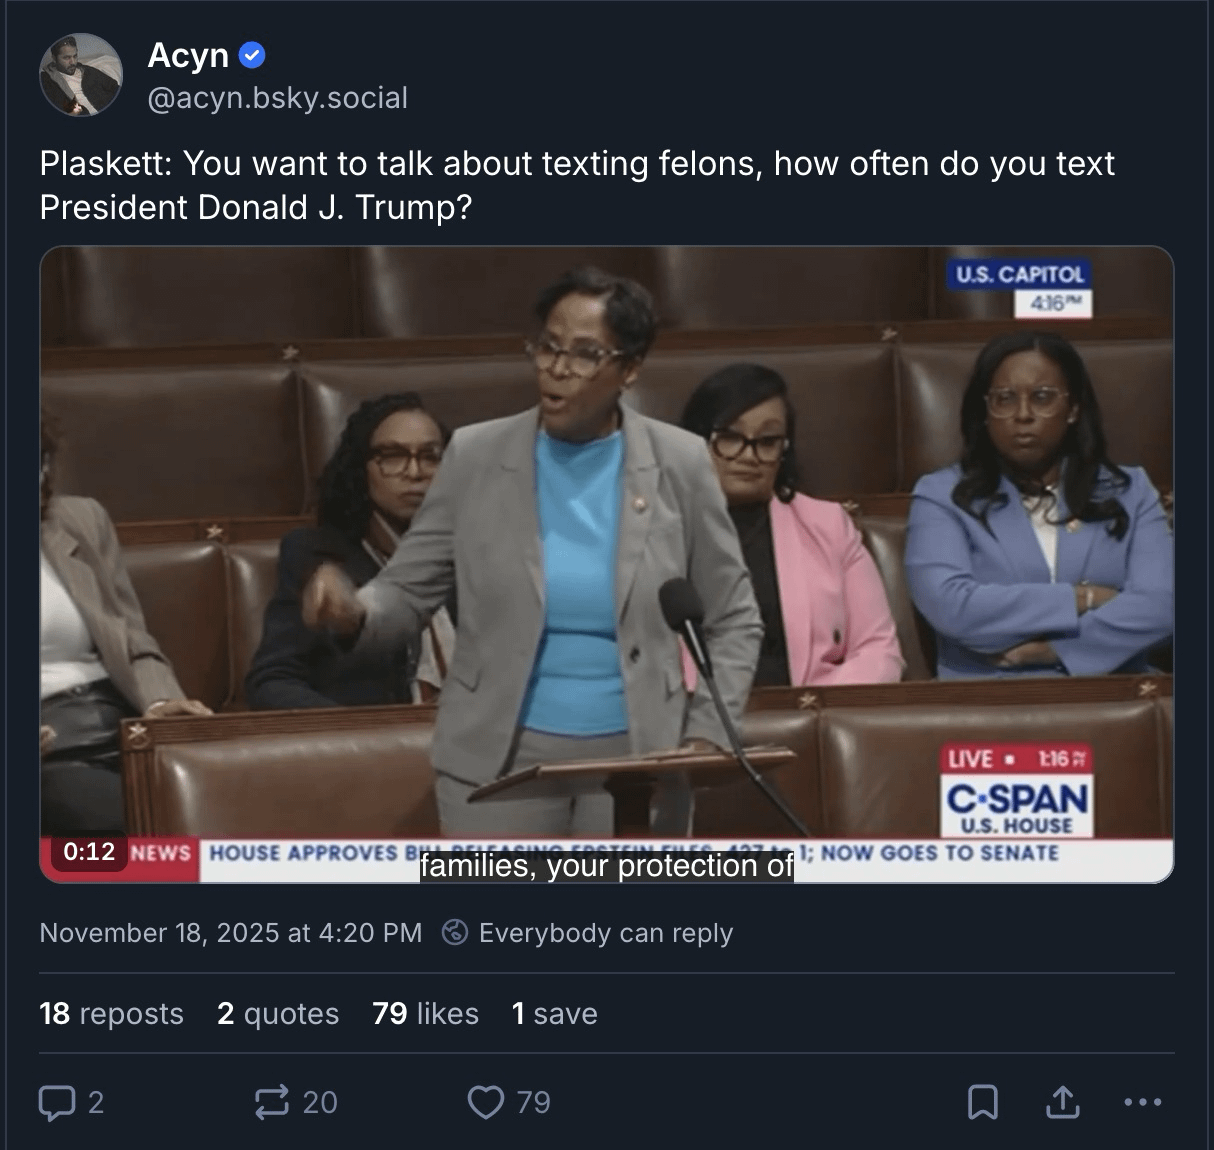Image resolution: width=1214 pixels, height=1150 pixels.
Task: Click the 1 save count
Action: point(555,1013)
